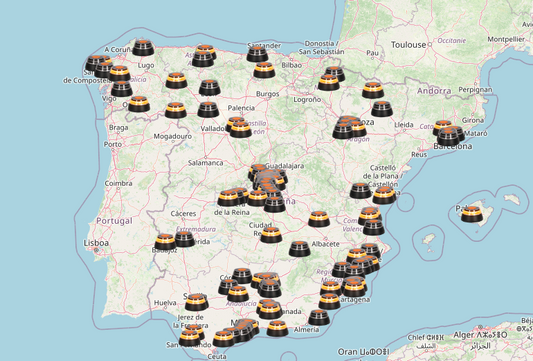533x361 pixels.
Task: Click the beacon marker beside A Coruña
Action: (x=143, y=48)
